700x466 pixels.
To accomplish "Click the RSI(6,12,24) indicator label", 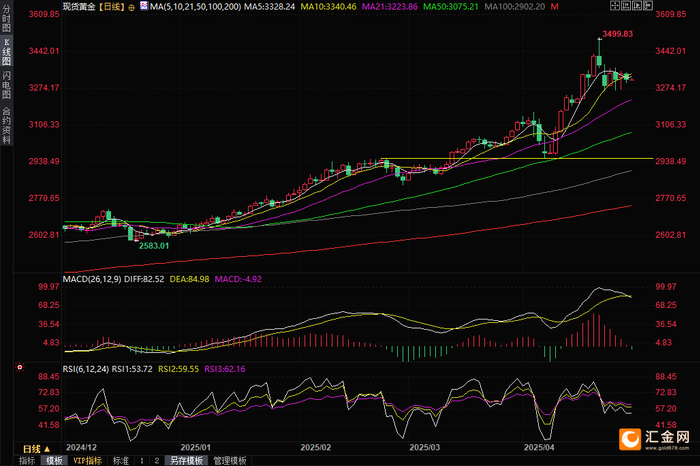I will click(86, 369).
